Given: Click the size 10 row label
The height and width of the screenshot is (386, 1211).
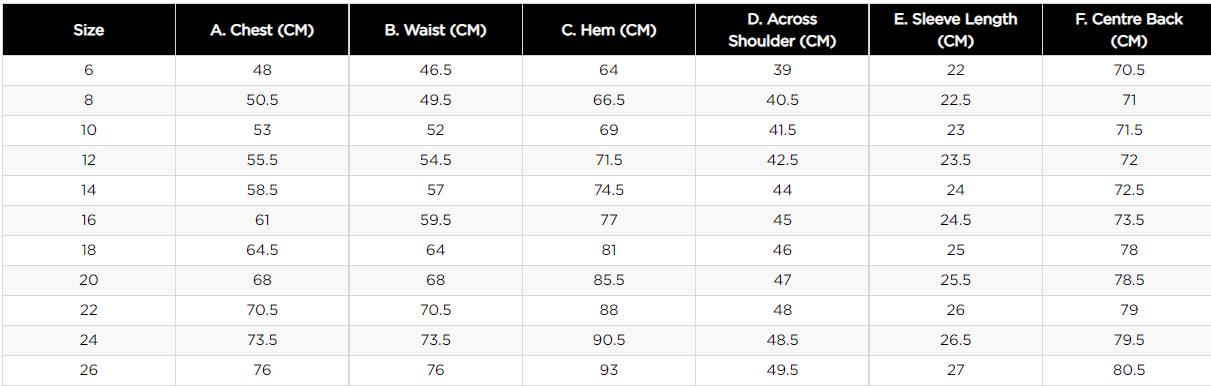Looking at the screenshot, I should pos(89,130).
